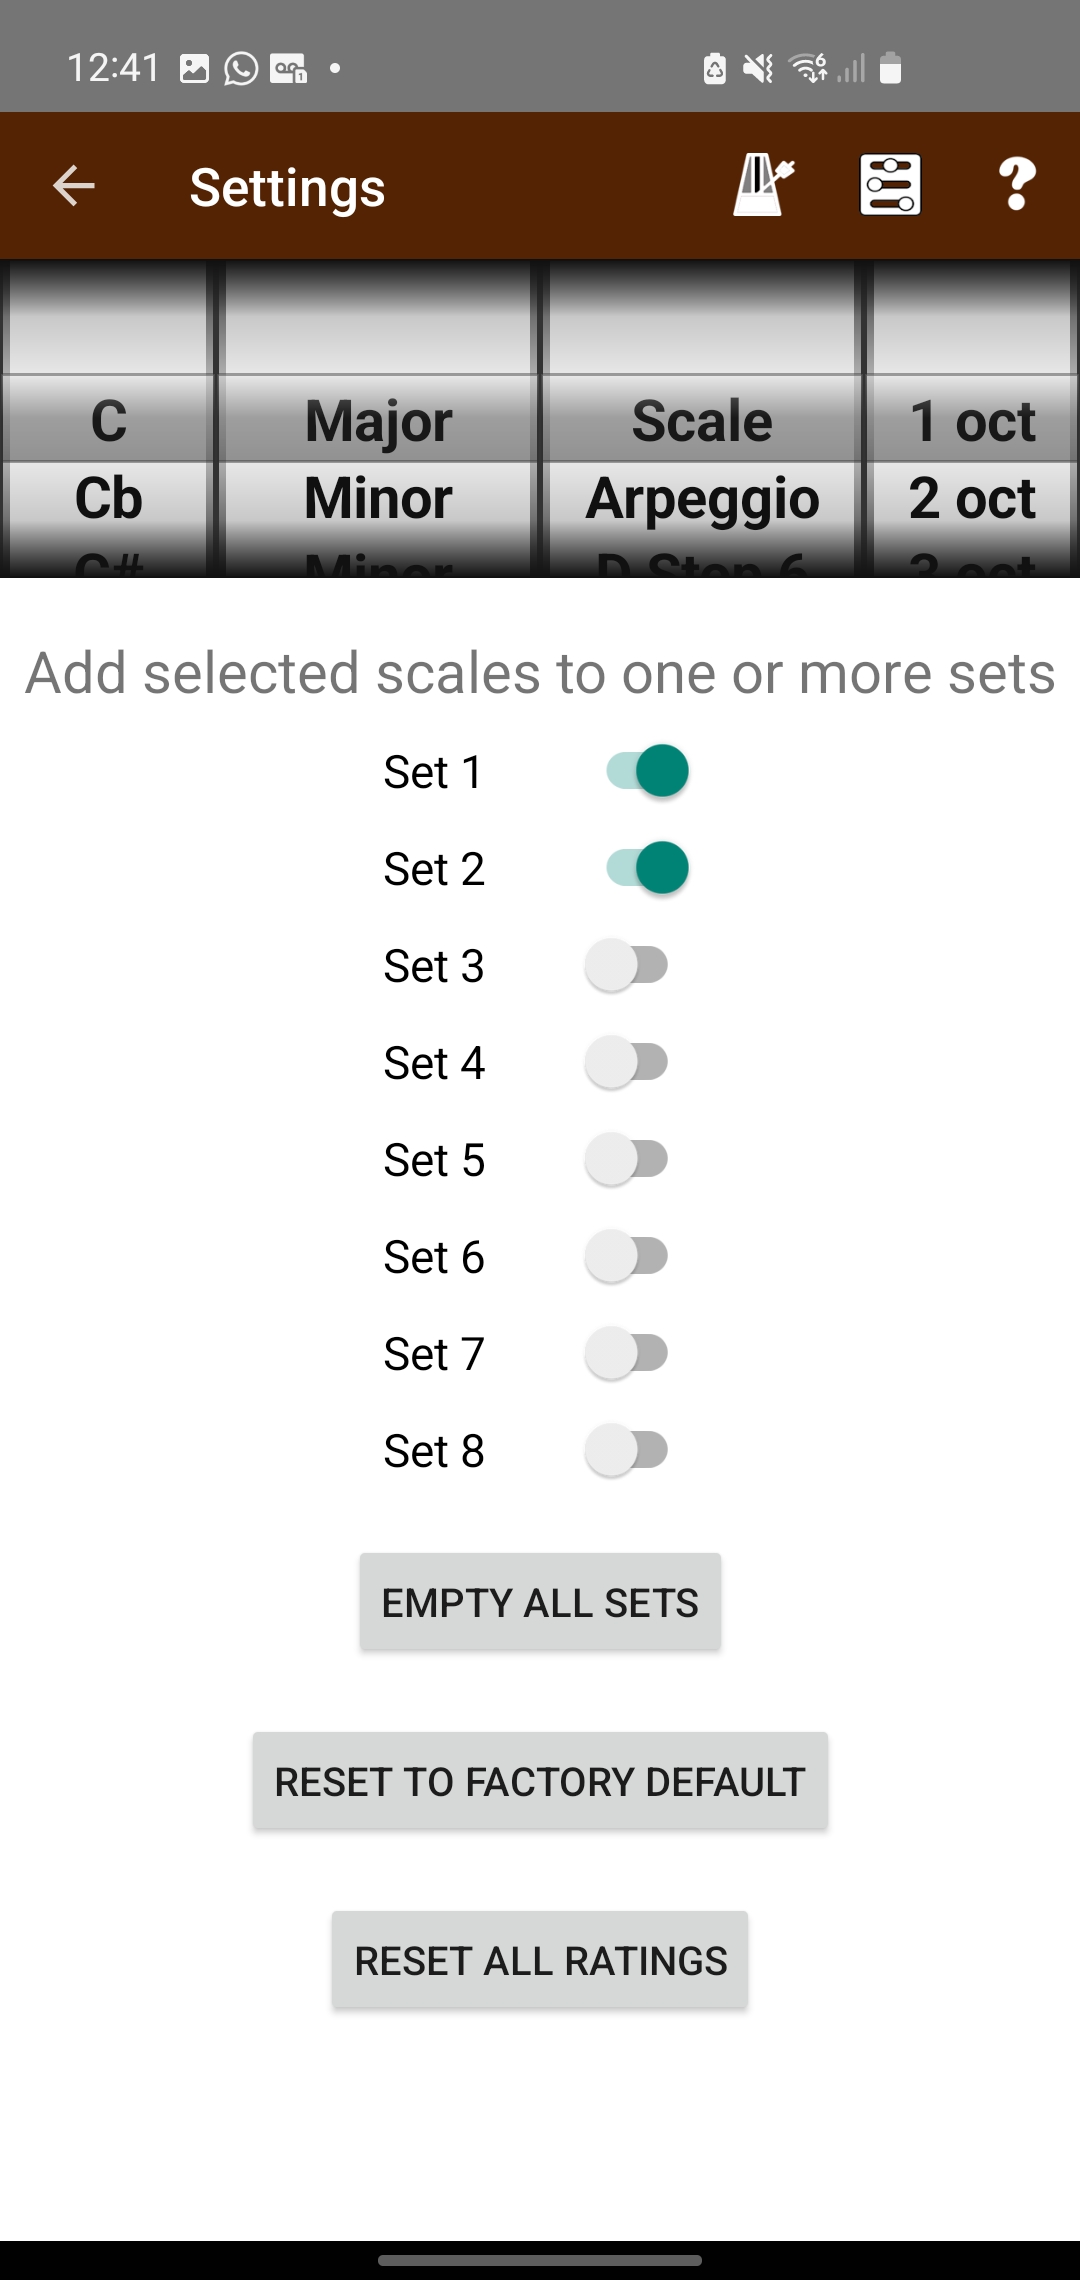Tap the gallery image notification icon

click(194, 69)
